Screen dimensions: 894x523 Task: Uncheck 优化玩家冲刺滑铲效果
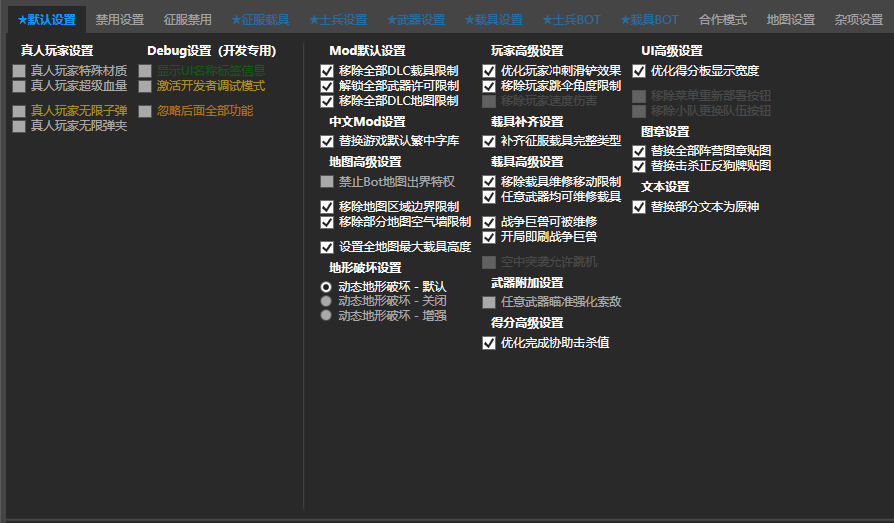(x=489, y=71)
